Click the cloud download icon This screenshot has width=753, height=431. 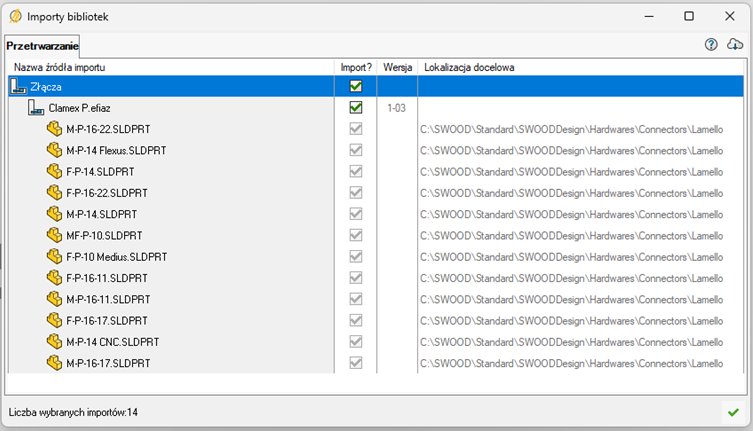click(x=735, y=45)
